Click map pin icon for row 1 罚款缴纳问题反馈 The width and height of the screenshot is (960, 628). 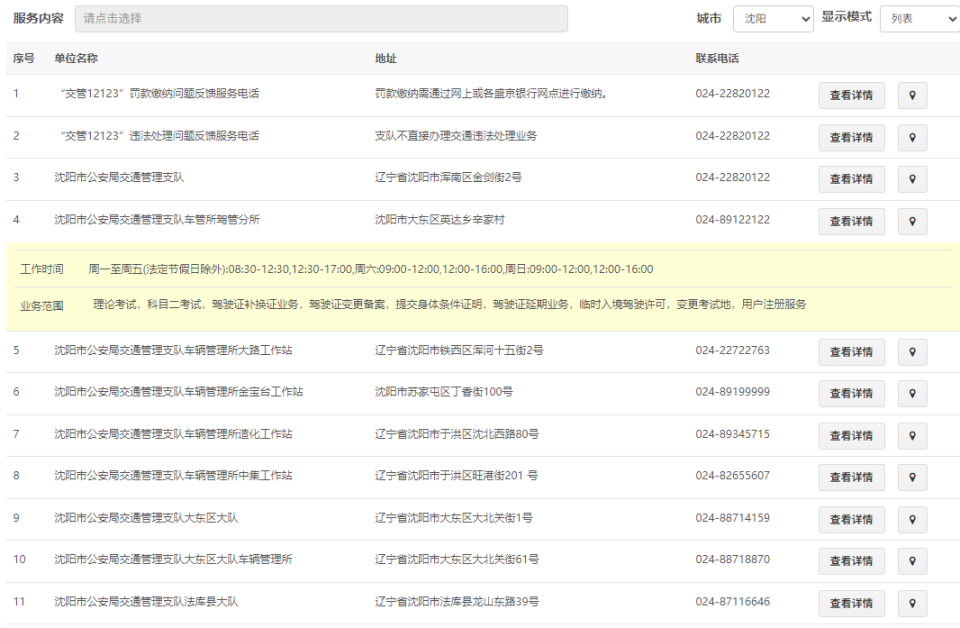click(x=912, y=95)
